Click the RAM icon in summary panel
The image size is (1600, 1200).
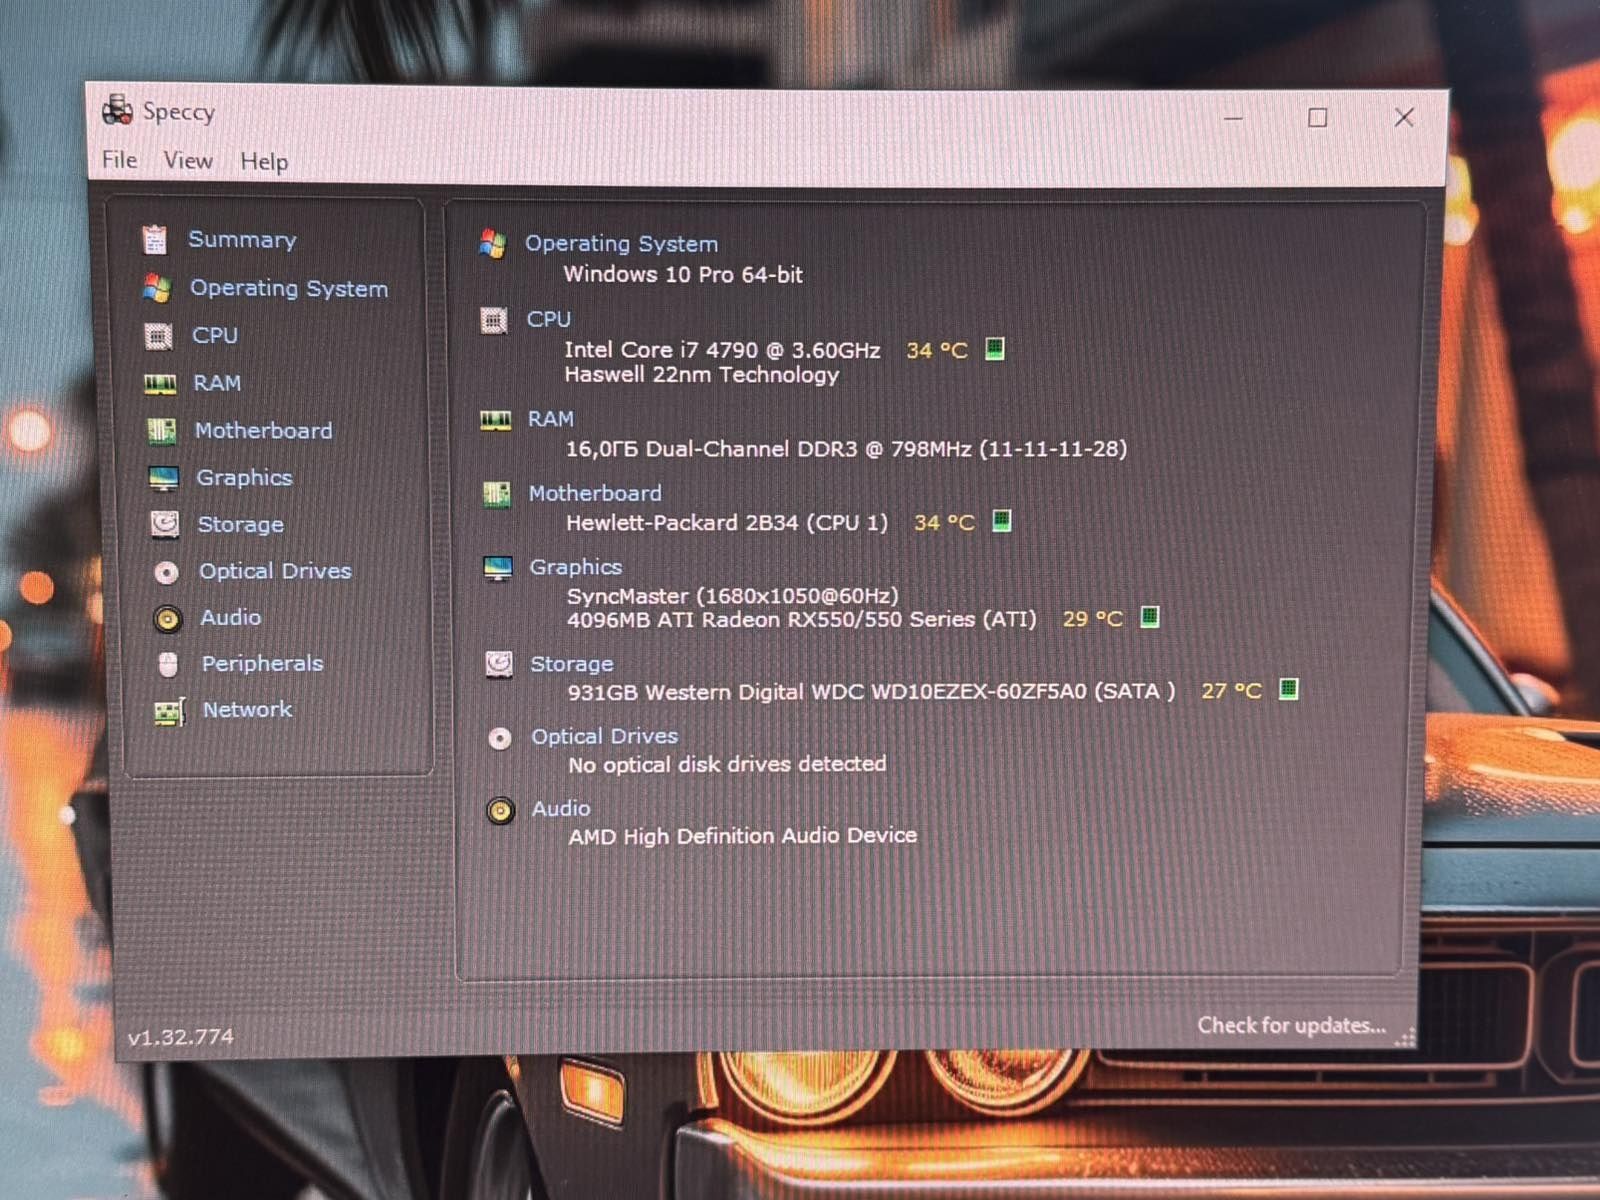point(495,420)
